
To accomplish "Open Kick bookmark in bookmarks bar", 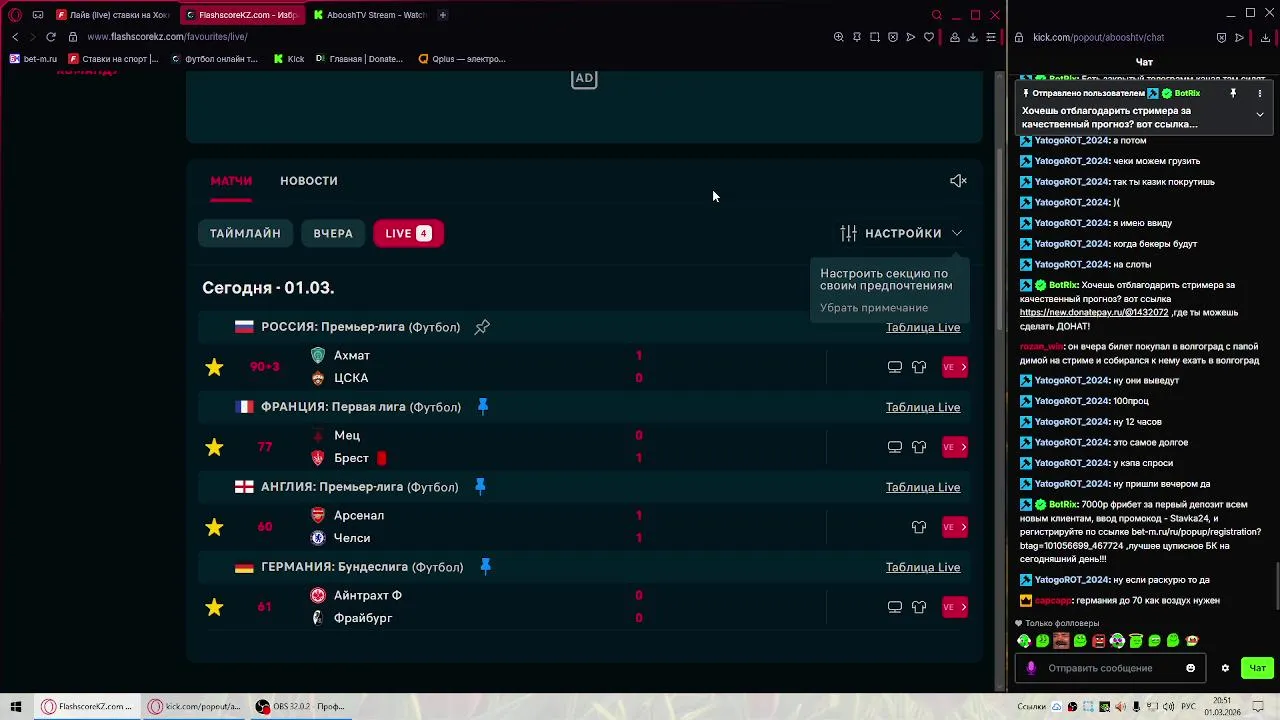I will tap(289, 59).
